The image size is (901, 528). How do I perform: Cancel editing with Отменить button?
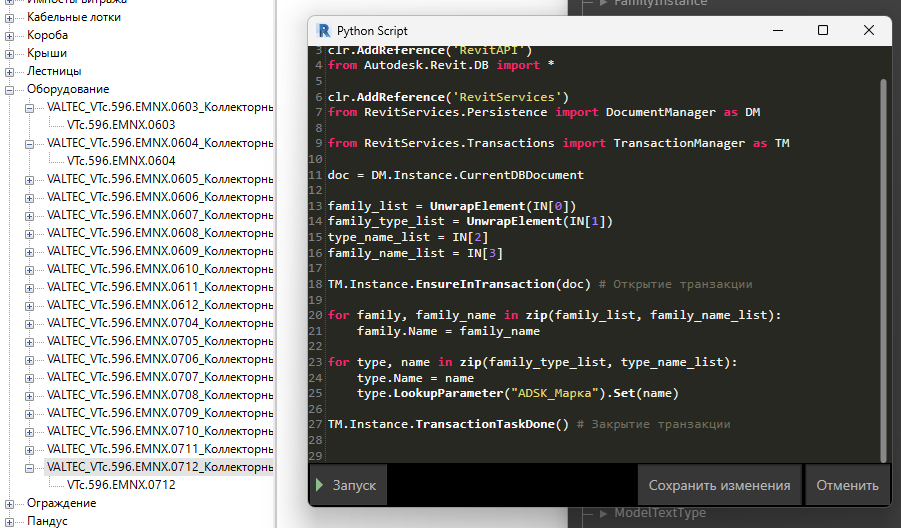click(x=847, y=485)
